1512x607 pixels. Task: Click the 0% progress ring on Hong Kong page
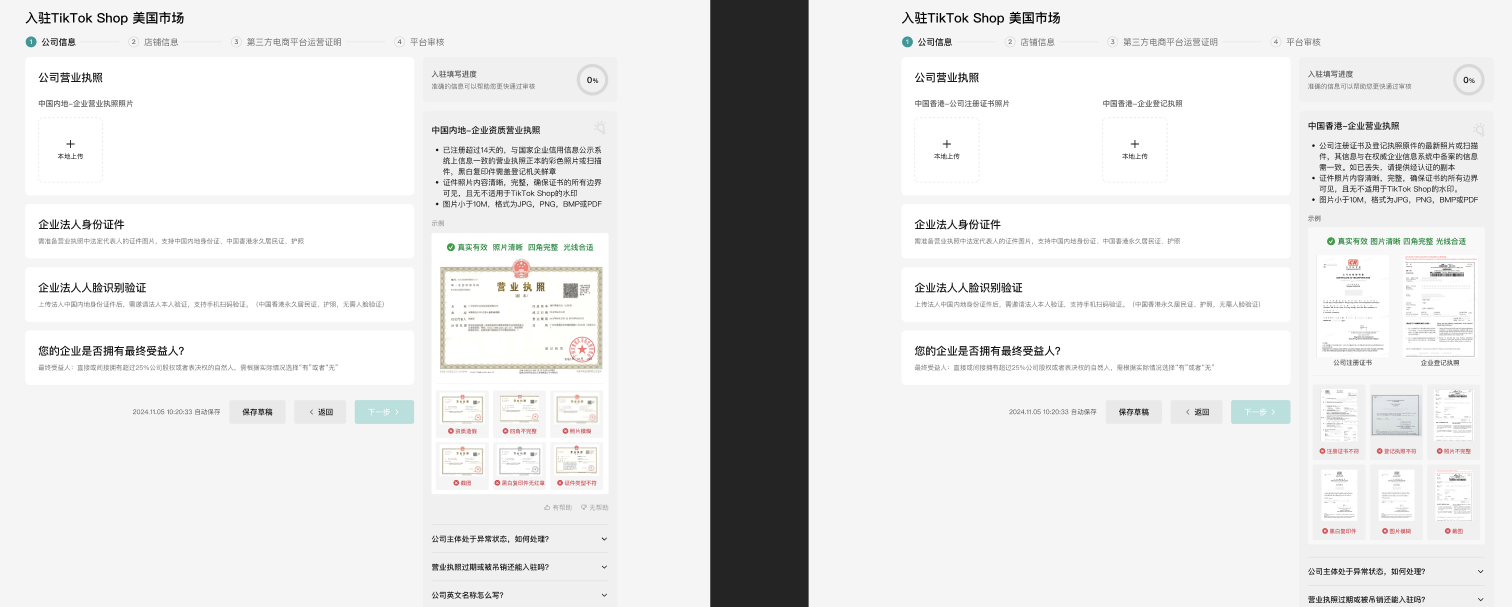coord(1468,80)
